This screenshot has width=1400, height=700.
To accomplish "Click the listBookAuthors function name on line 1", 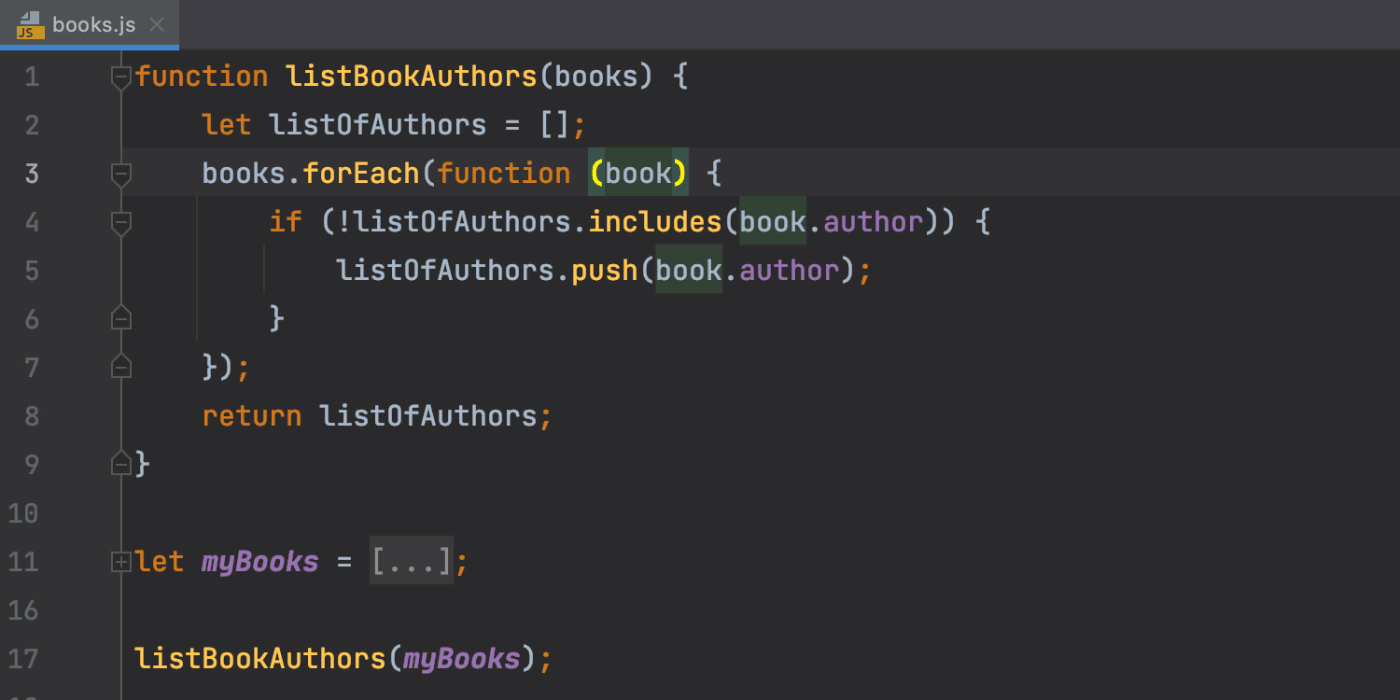I will [x=412, y=77].
